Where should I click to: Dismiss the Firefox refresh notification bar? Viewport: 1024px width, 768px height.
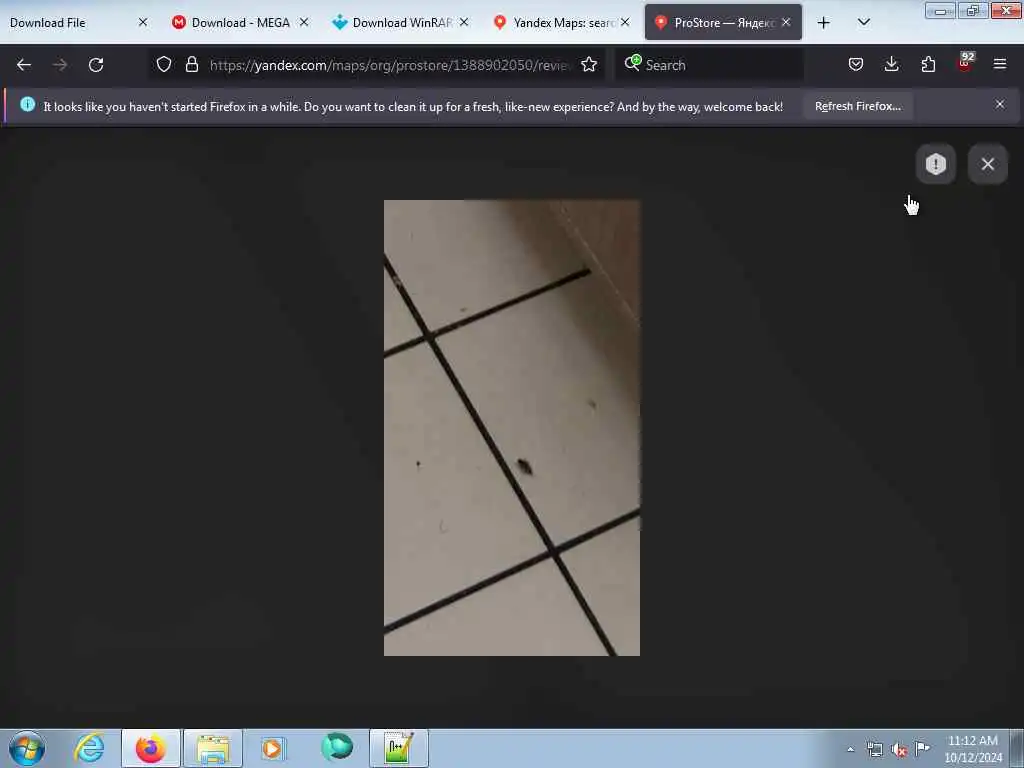(x=1000, y=104)
